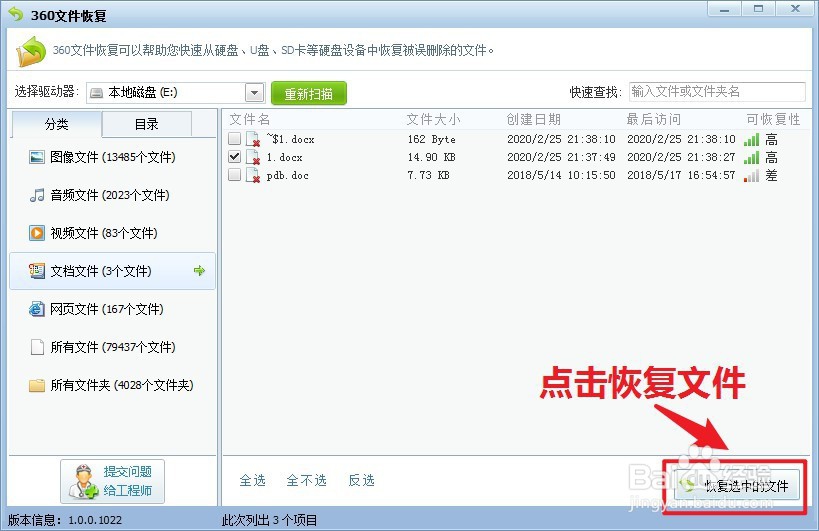Image resolution: width=819 pixels, height=531 pixels.
Task: Click the 7.73 KB size value
Action: 428,175
